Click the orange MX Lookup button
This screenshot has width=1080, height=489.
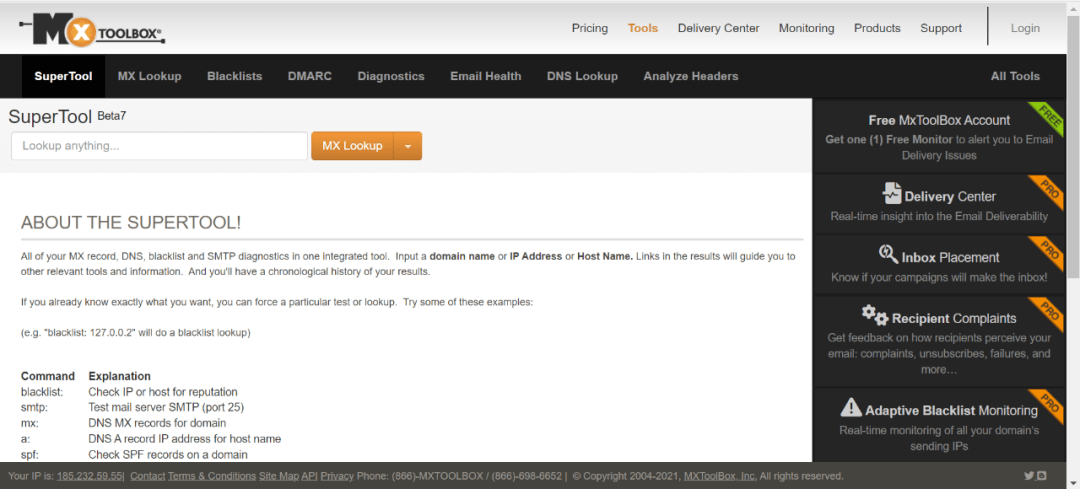click(x=352, y=146)
